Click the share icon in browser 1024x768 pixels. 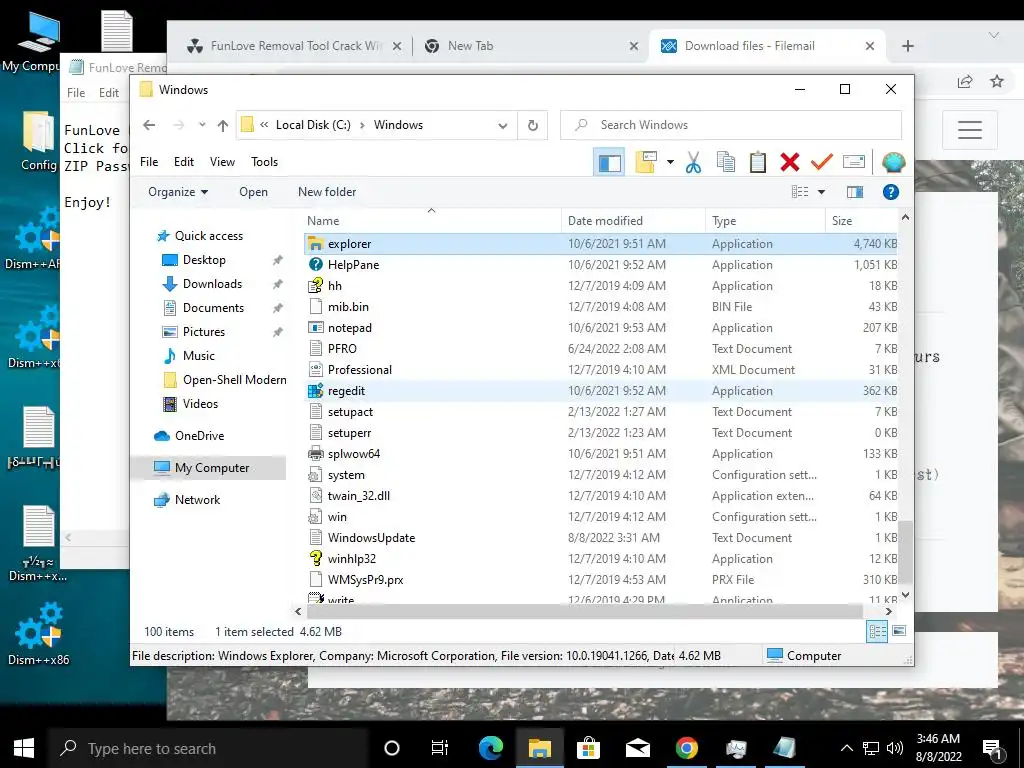tap(965, 81)
